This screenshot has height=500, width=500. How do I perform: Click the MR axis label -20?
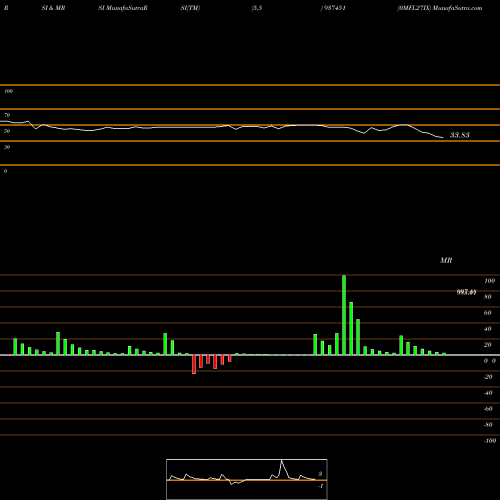[x=488, y=377]
